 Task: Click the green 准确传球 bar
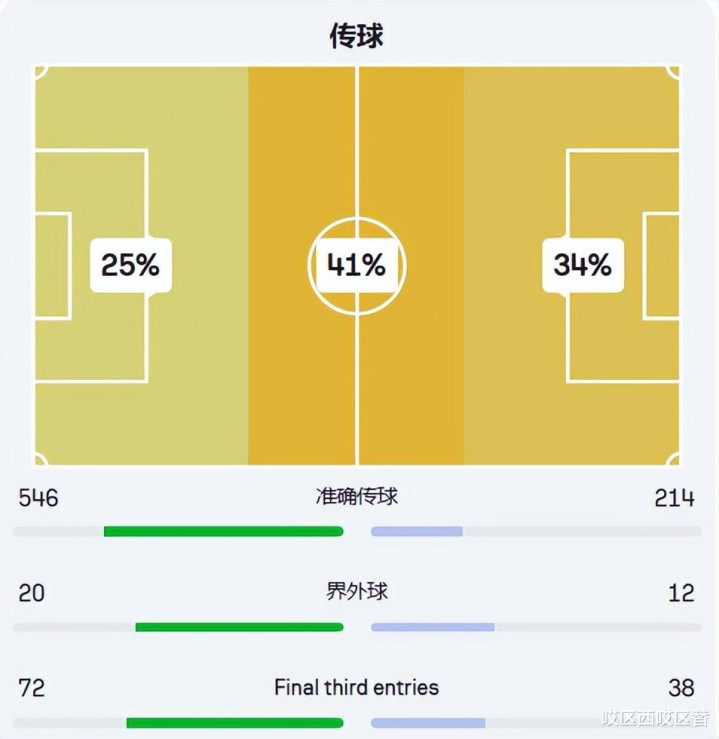[x=223, y=532]
